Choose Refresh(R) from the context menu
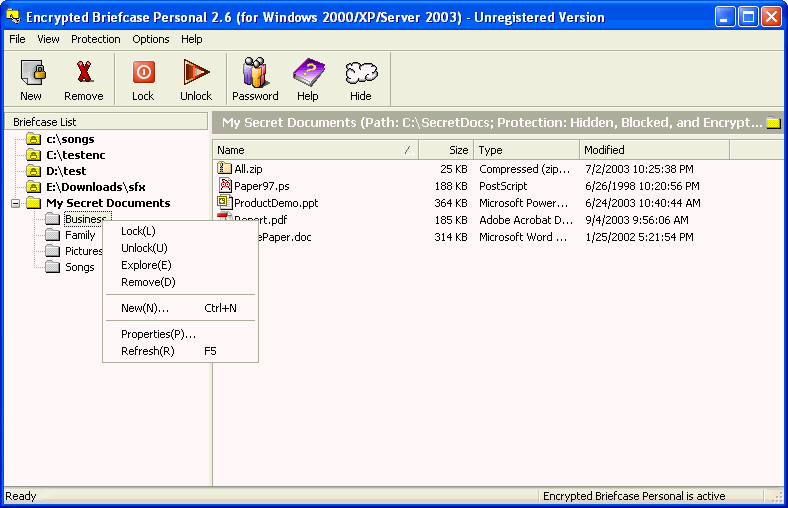788x508 pixels. point(180,351)
